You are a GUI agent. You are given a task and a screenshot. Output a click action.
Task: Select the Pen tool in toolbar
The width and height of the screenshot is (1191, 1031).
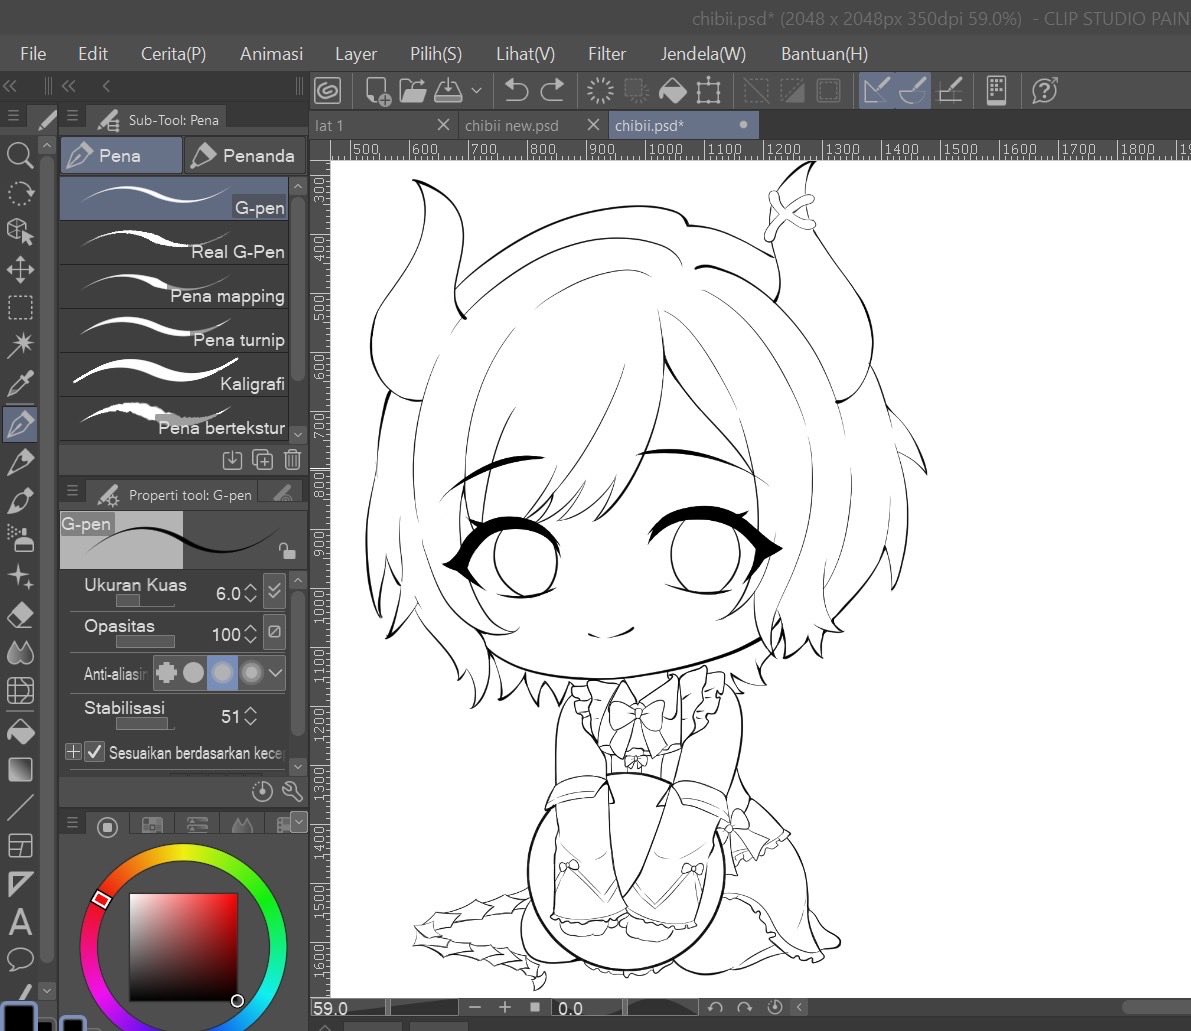point(20,423)
